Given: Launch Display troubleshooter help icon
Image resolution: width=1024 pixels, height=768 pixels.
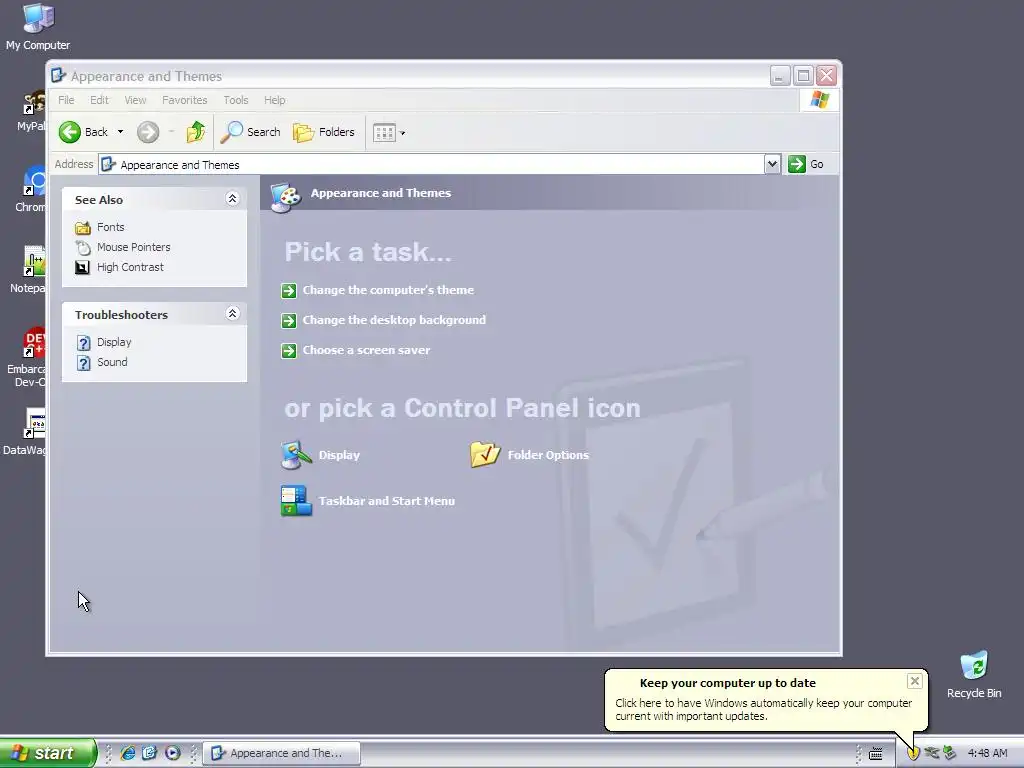Looking at the screenshot, I should (84, 343).
